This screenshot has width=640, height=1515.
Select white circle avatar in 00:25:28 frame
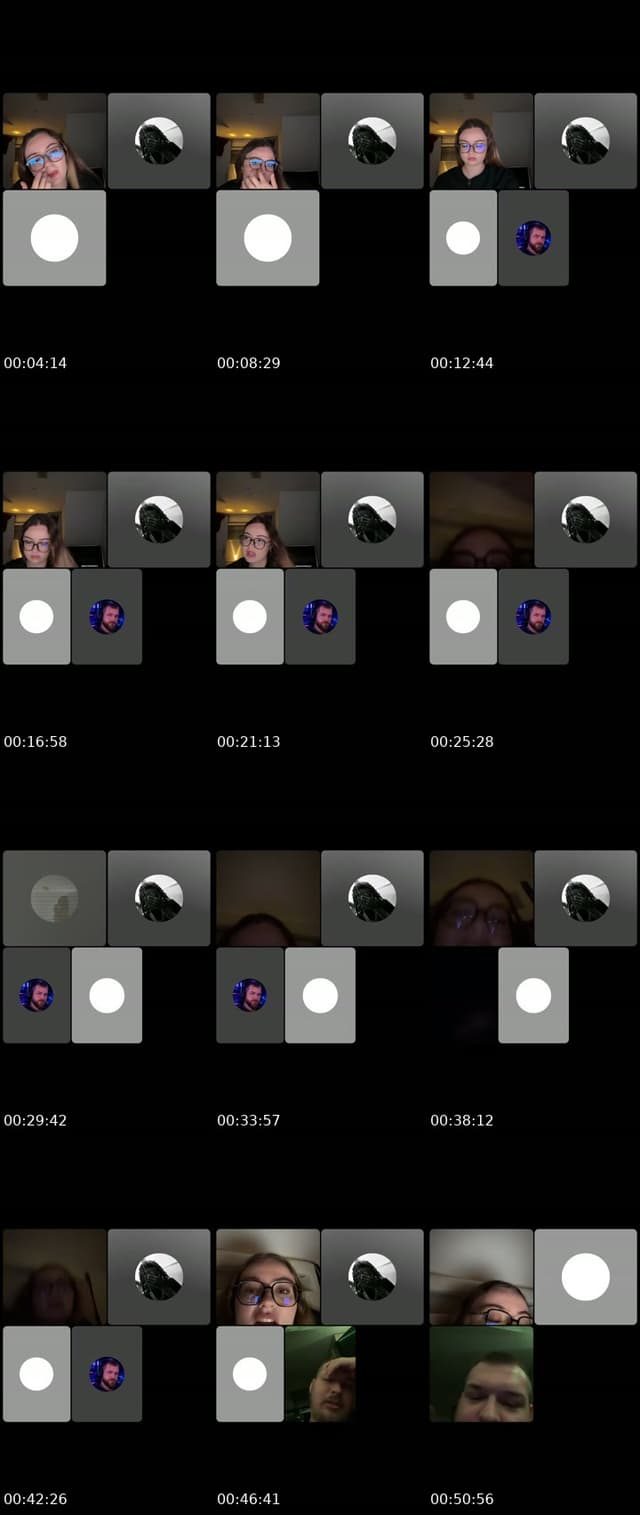click(x=463, y=617)
